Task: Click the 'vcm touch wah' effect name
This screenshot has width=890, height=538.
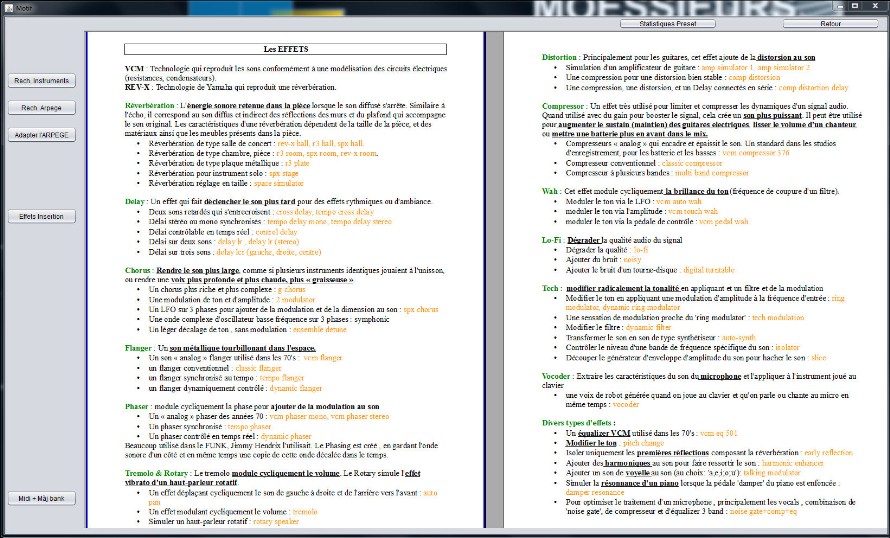Action: pos(693,212)
